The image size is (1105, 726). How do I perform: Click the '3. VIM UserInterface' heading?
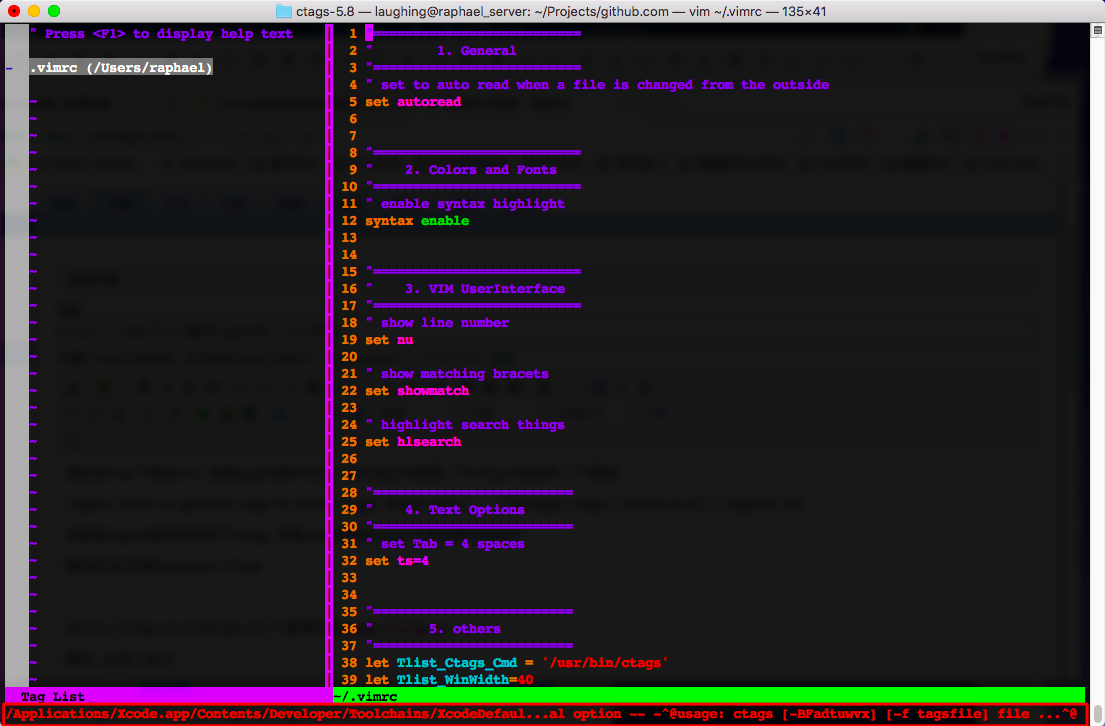tap(485, 289)
